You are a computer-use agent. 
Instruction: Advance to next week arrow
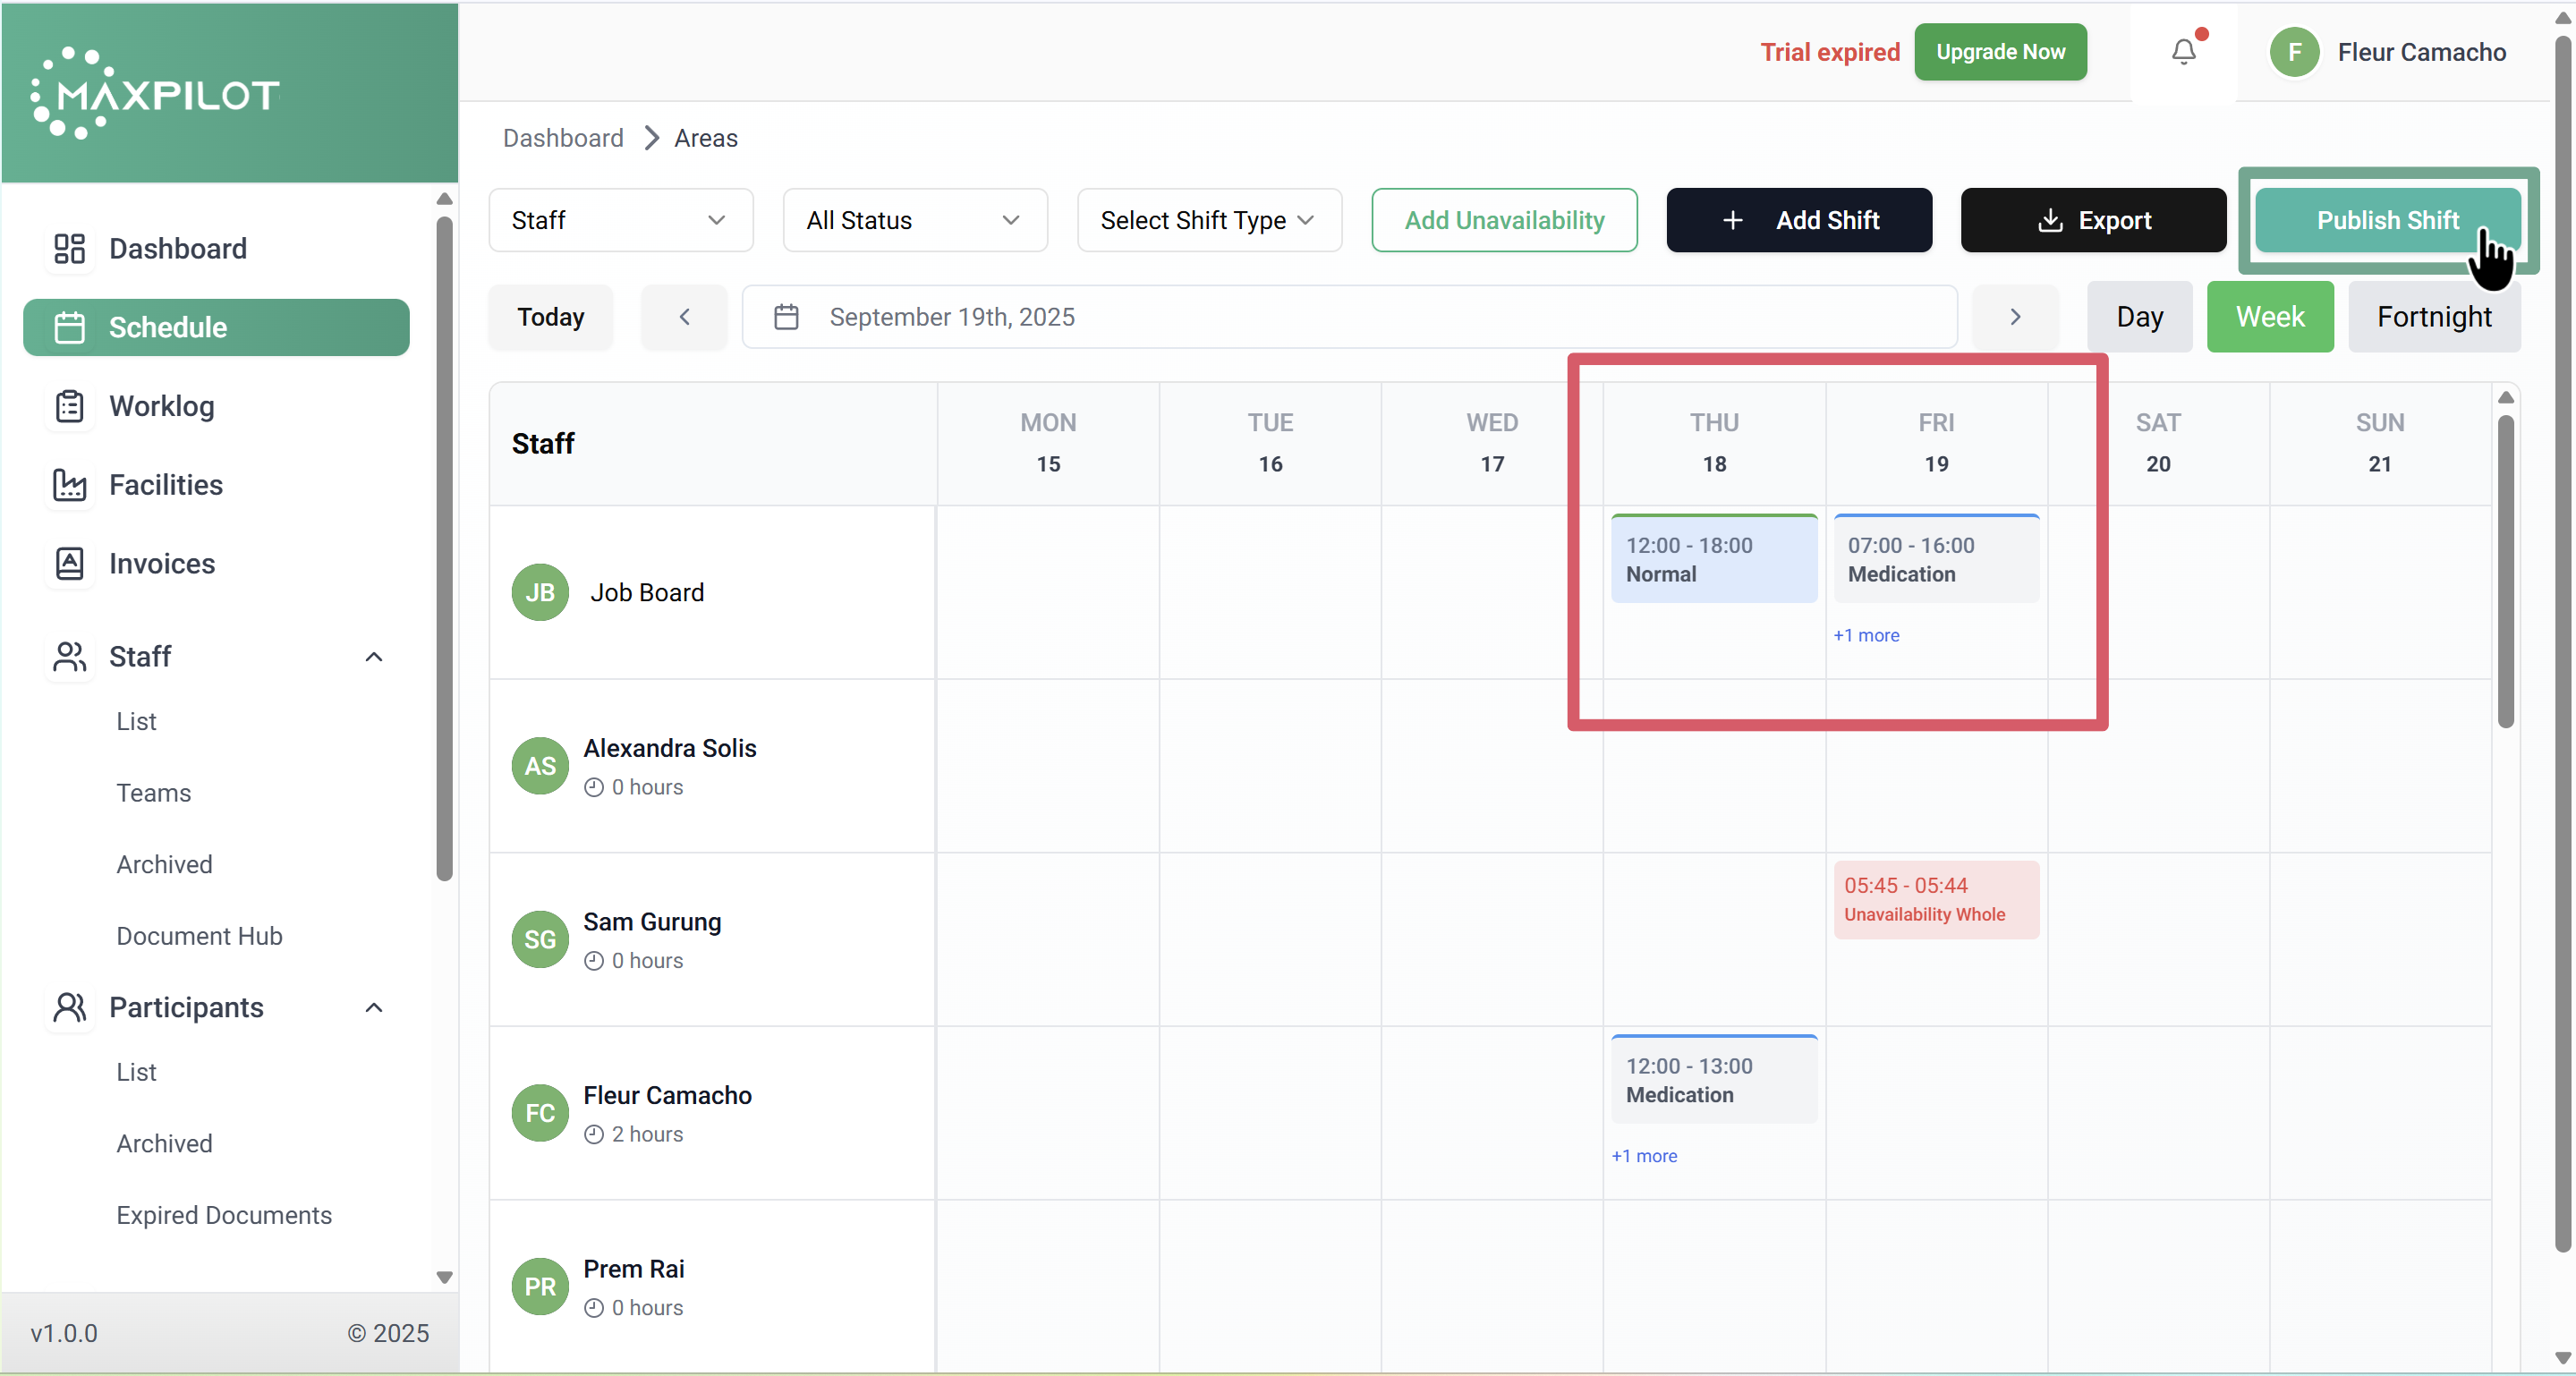click(x=2015, y=317)
